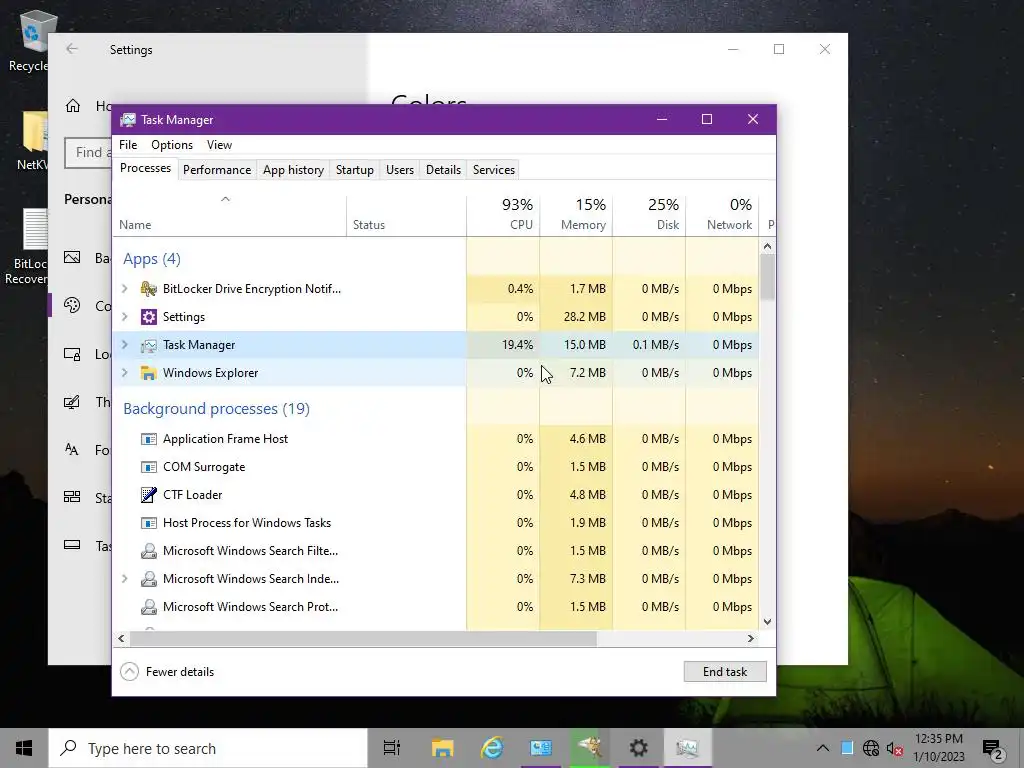Click the vertical scrollbar up arrow
The width and height of the screenshot is (1024, 768).
(767, 247)
